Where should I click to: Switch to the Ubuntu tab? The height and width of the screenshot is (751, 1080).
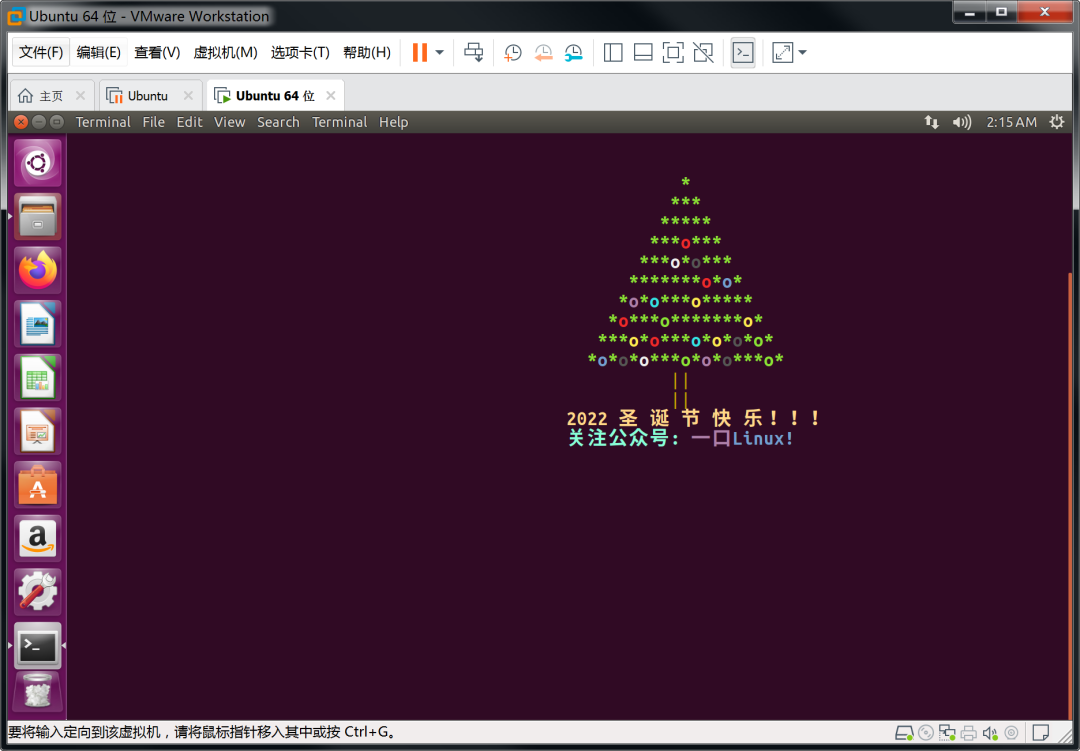tap(148, 94)
